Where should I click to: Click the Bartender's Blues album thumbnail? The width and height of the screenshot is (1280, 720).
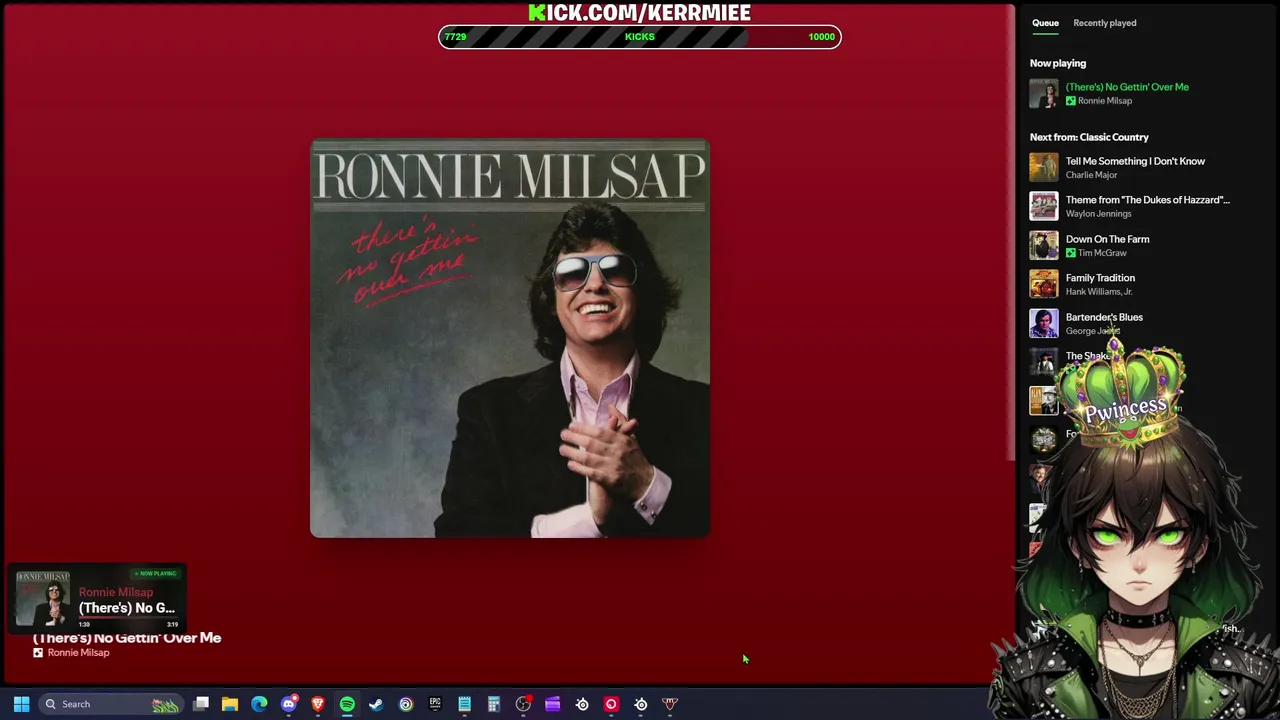coord(1044,323)
